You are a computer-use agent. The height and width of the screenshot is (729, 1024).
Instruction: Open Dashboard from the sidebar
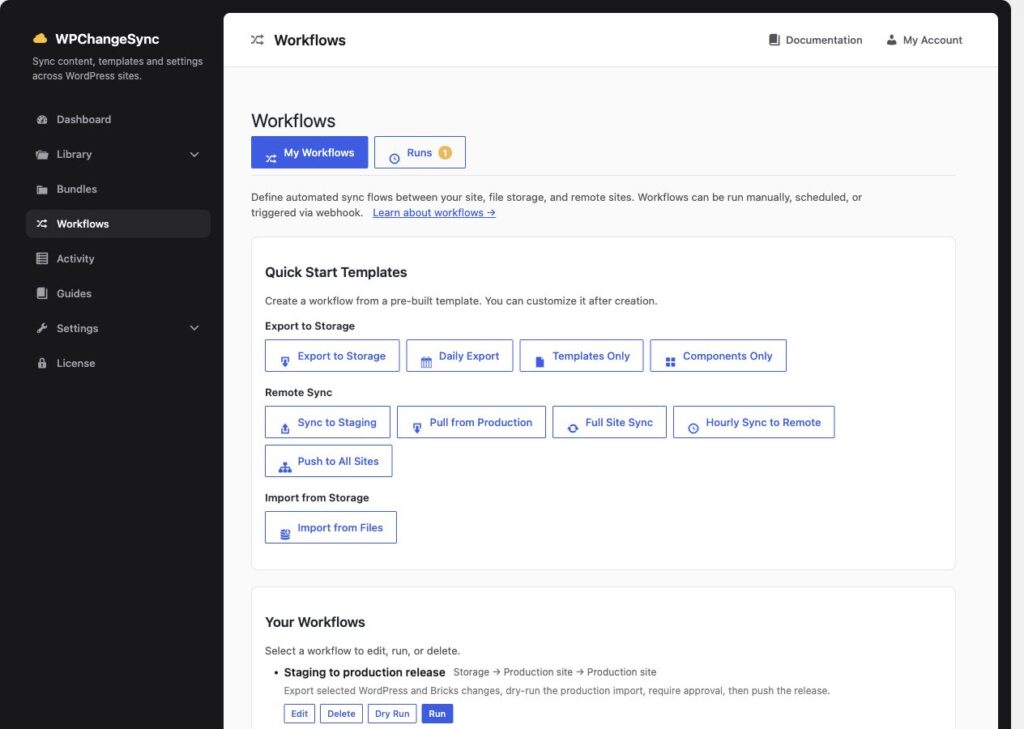118,120
